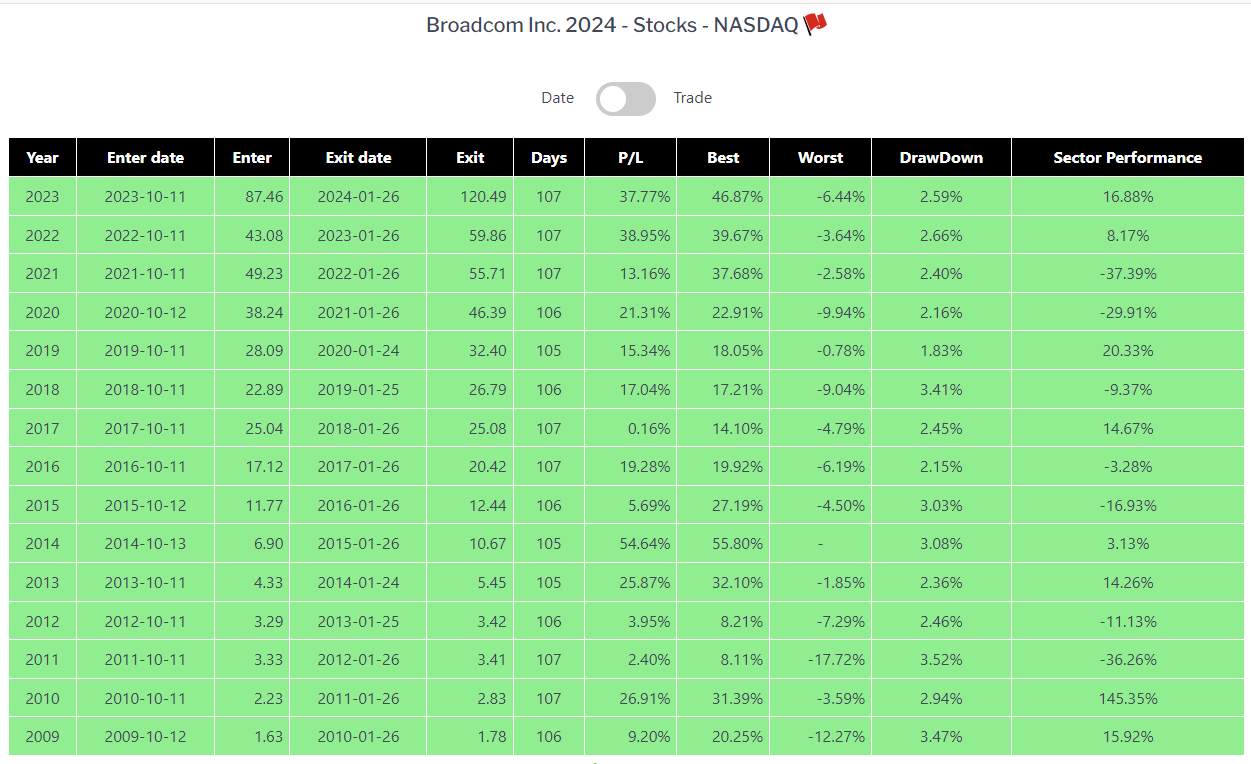Select the 2021 year cell
This screenshot has height=764, width=1251.
tap(43, 274)
